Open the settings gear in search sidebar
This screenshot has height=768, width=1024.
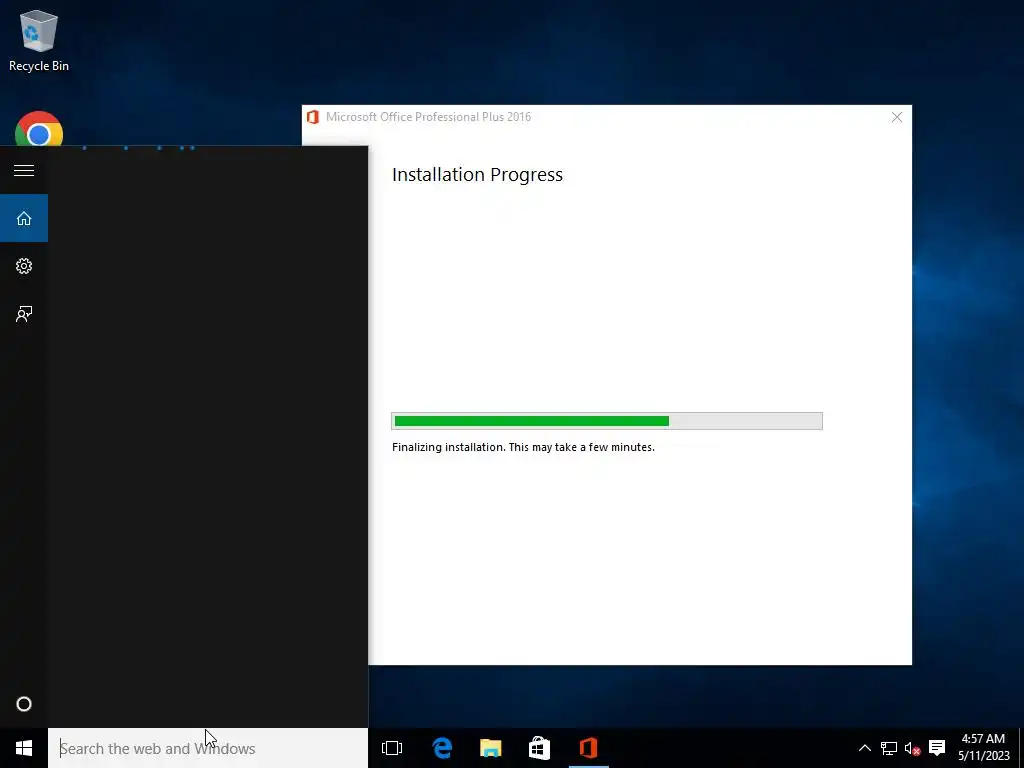point(24,266)
